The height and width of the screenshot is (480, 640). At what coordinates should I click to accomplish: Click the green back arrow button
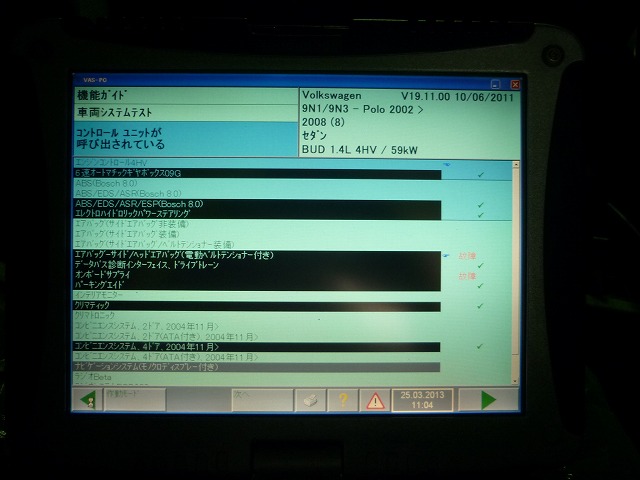click(x=88, y=400)
